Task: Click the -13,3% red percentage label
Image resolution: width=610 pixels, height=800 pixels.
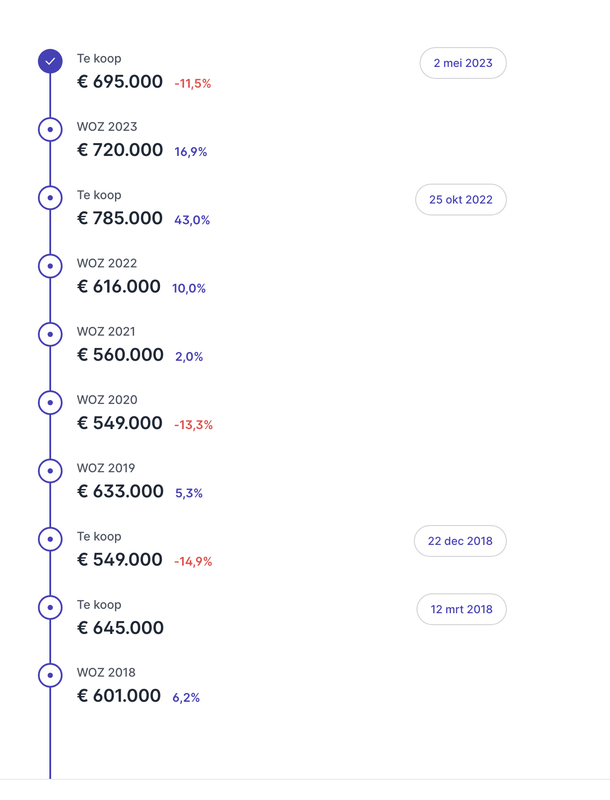Action: 193,425
